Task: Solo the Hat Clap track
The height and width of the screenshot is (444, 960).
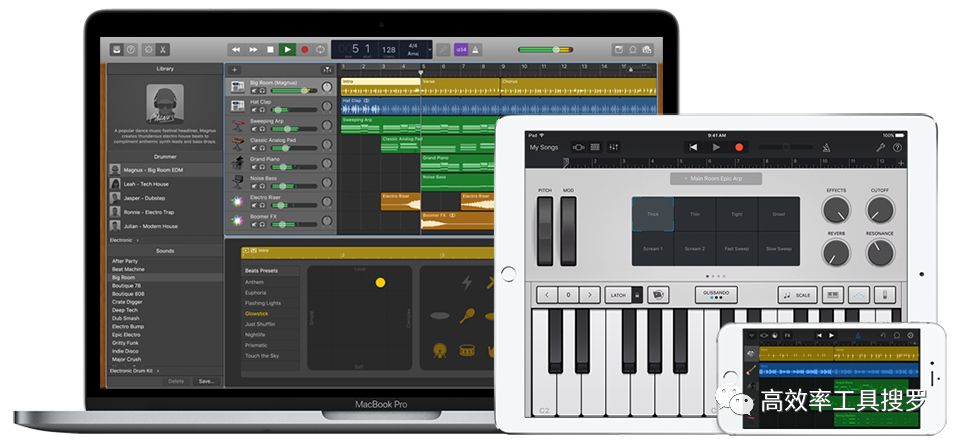Action: 262,110
